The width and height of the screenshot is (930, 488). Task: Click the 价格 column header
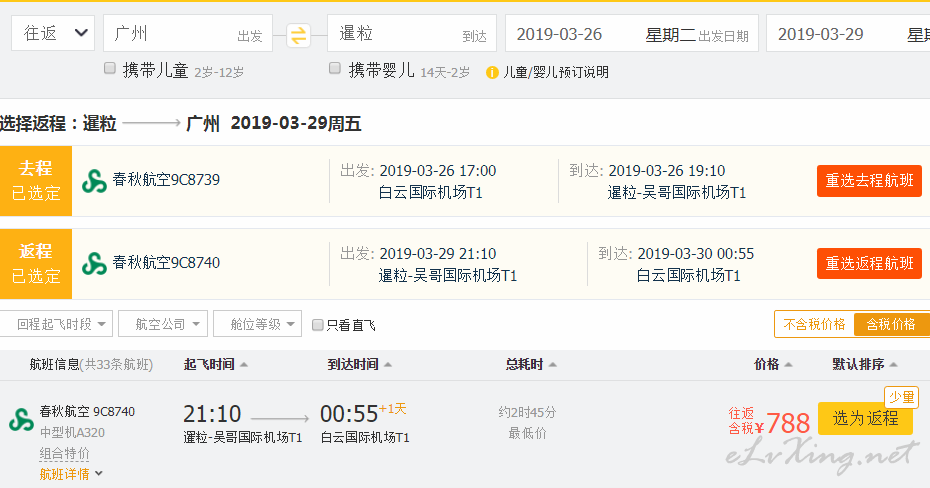[x=766, y=364]
